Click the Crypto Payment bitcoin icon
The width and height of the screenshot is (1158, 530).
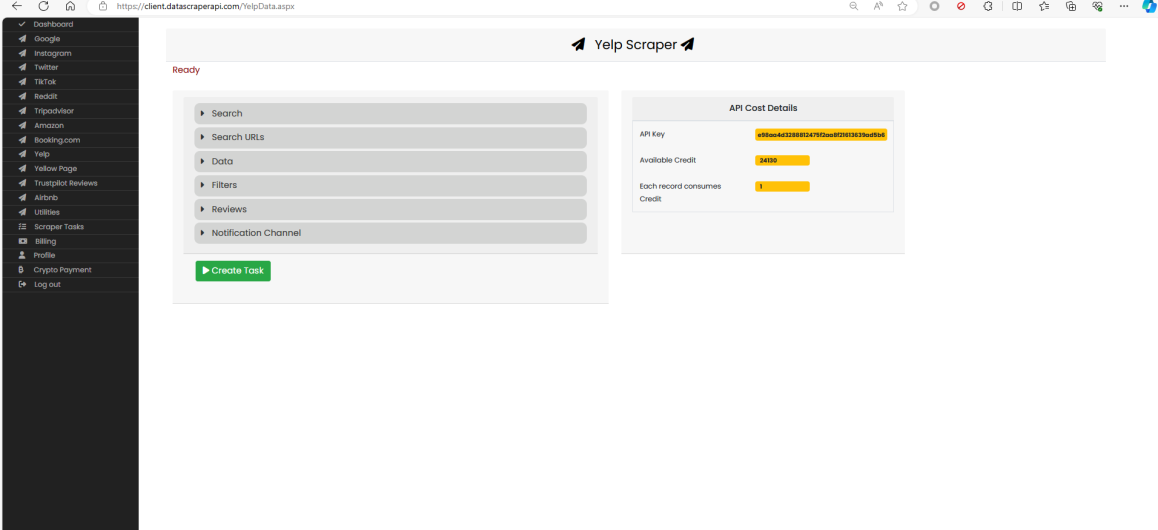click(x=22, y=269)
